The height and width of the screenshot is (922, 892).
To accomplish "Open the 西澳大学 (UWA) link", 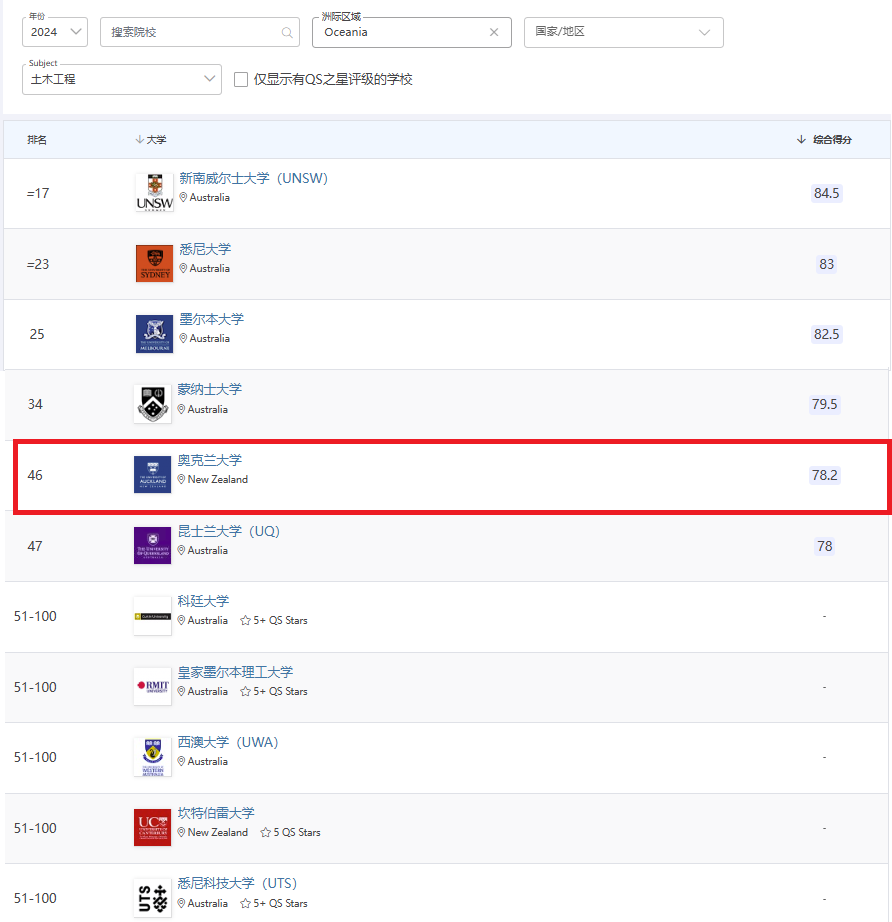I will coord(228,742).
